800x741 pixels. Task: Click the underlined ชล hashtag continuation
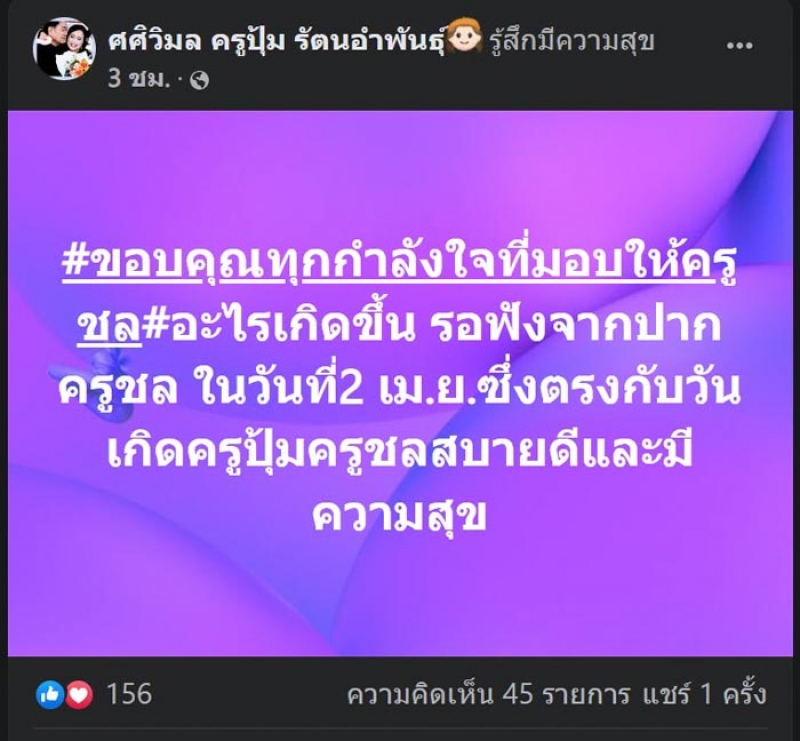(x=111, y=325)
